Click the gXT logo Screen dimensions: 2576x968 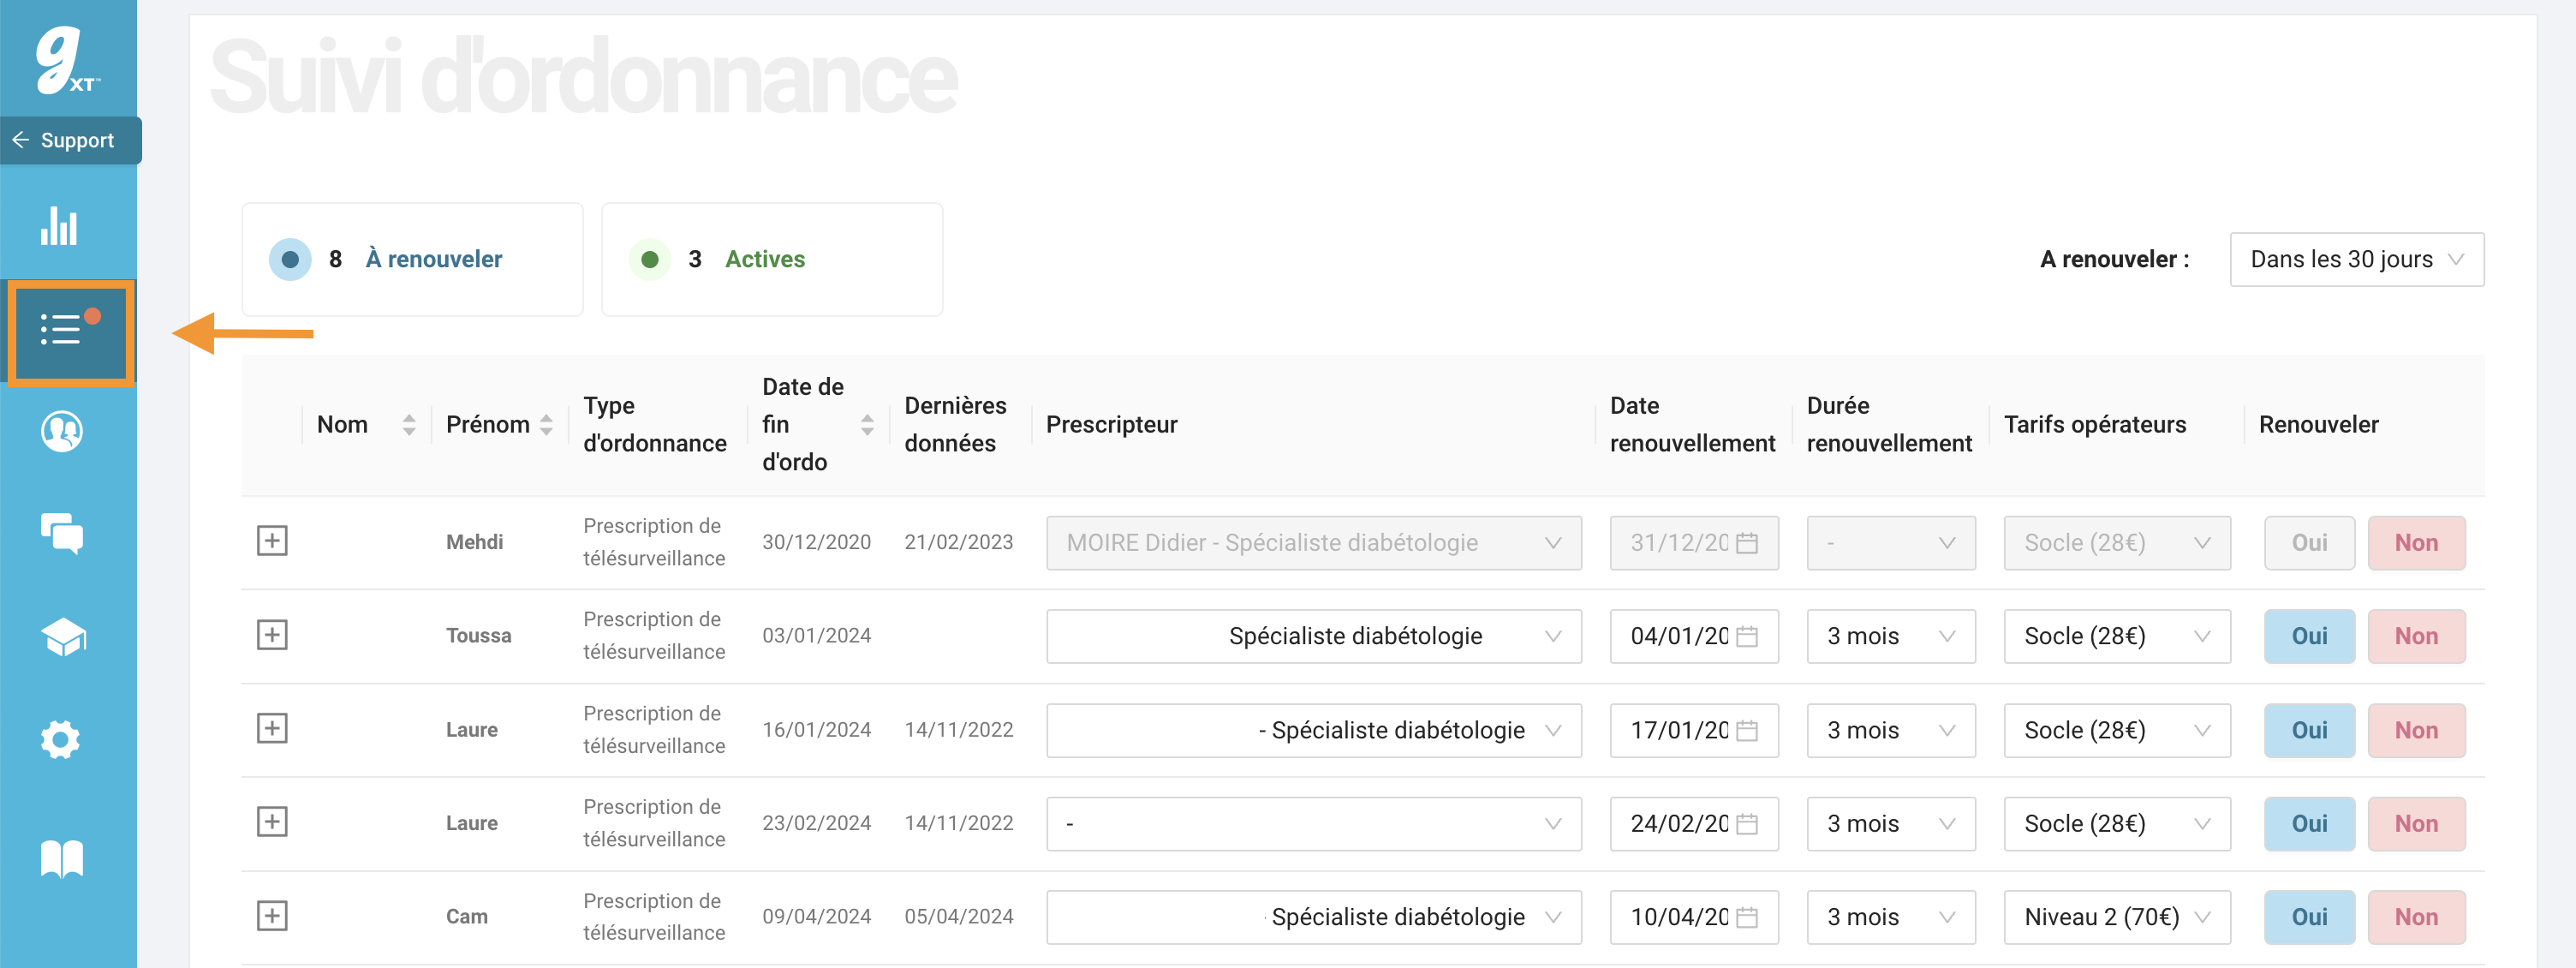coord(66,60)
